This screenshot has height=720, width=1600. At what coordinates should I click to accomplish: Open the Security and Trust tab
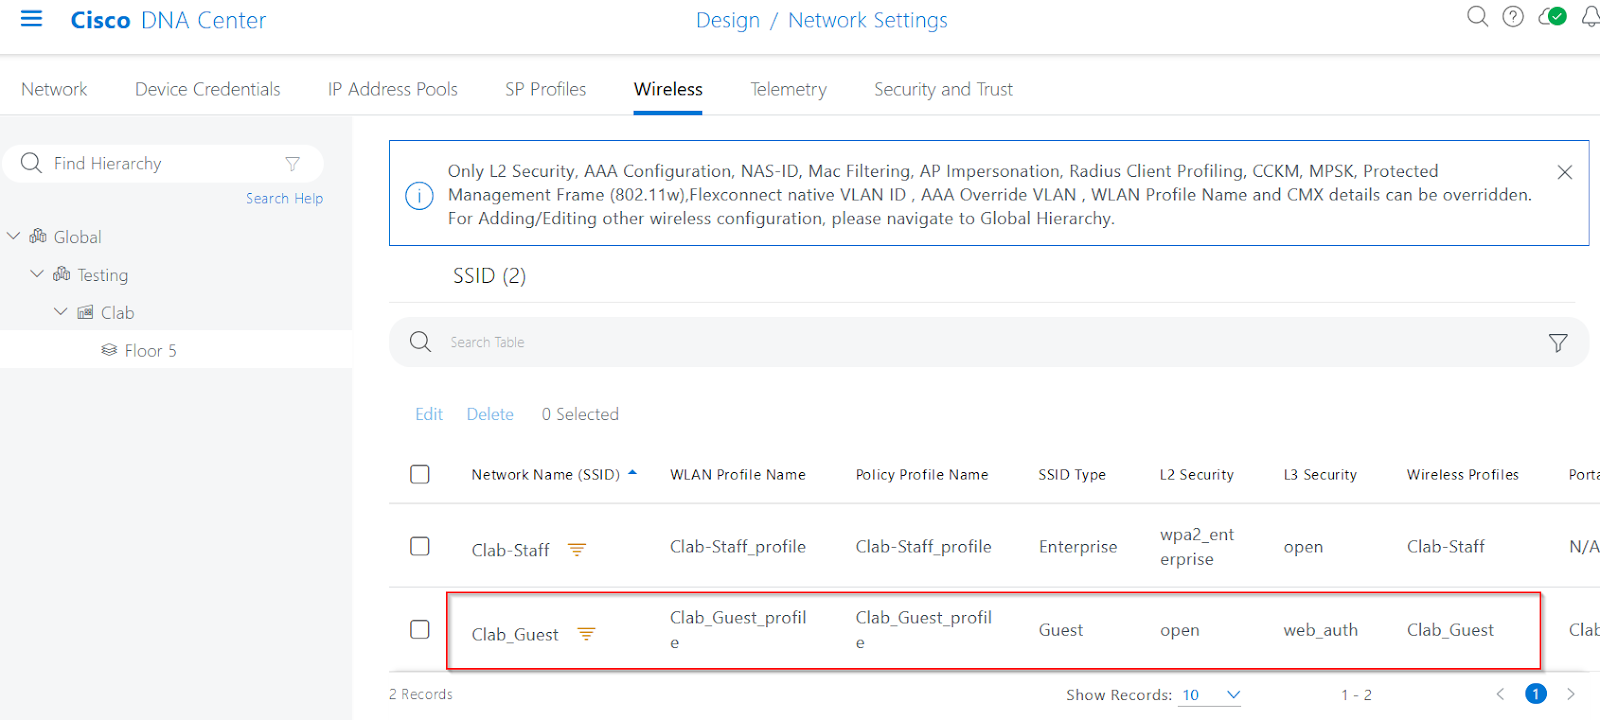tap(944, 89)
